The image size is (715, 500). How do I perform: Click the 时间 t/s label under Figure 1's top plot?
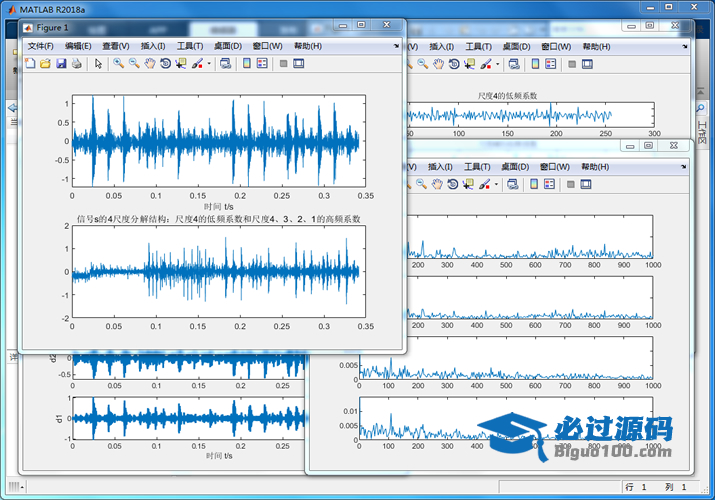pos(219,207)
